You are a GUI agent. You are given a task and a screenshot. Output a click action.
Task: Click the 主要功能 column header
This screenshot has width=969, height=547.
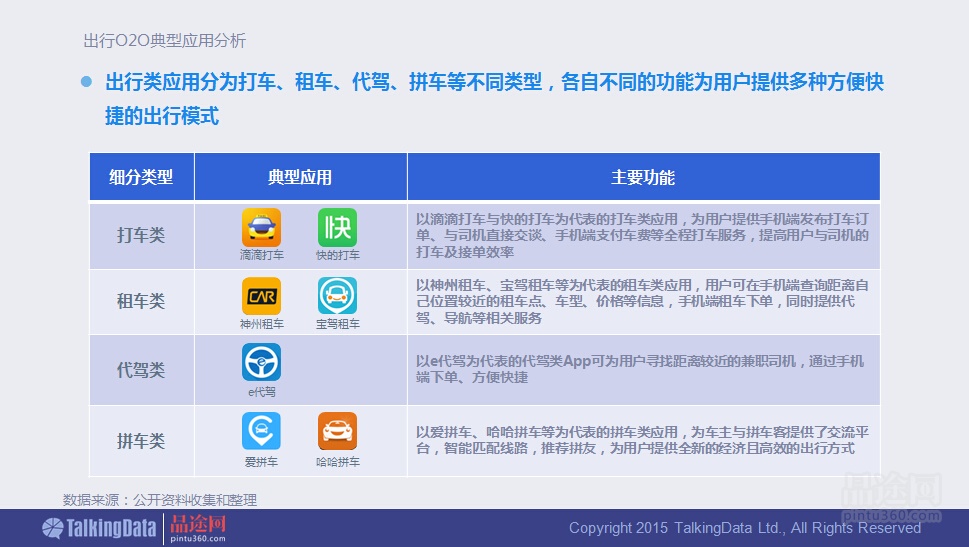pos(643,177)
